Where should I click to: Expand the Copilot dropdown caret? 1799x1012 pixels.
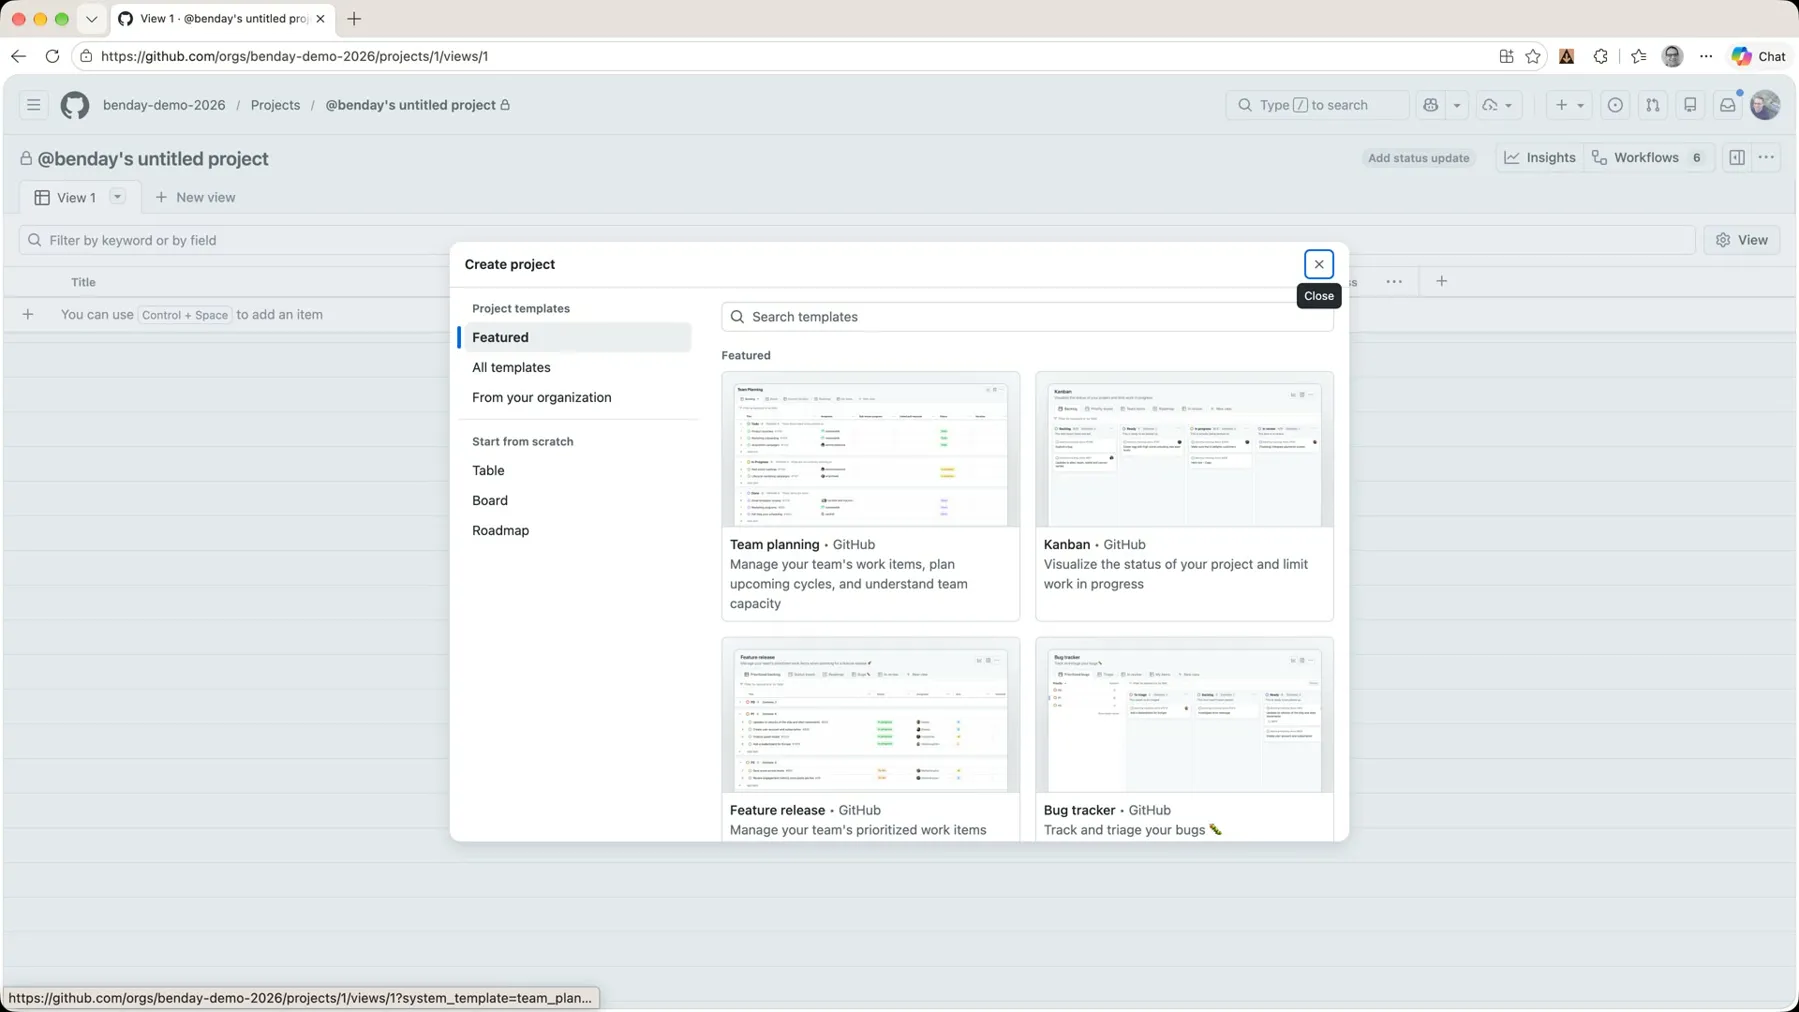click(1457, 105)
